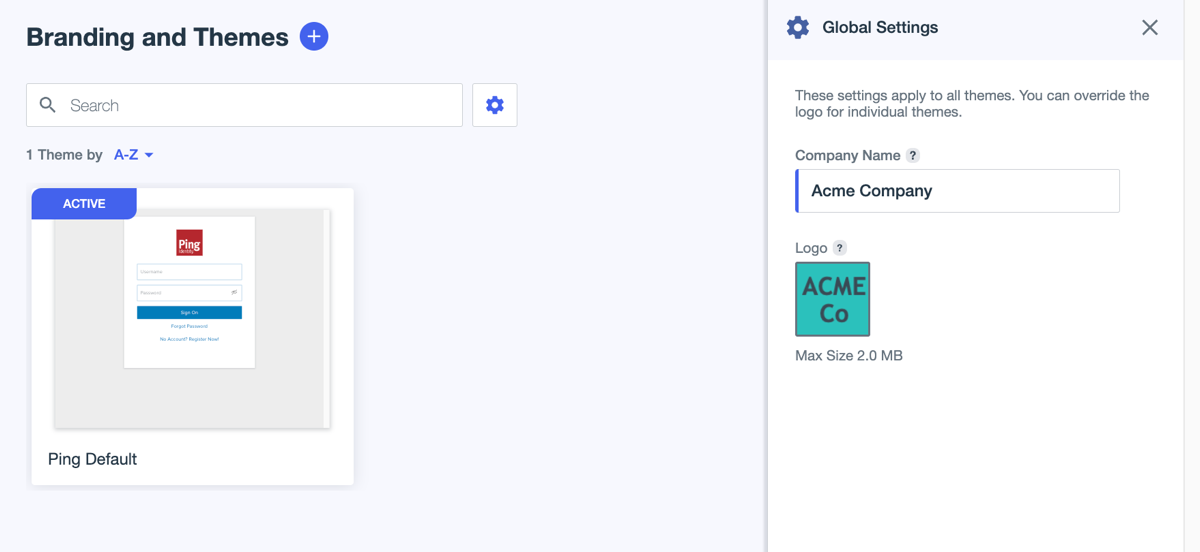Click the Username field in the theme preview
The image size is (1200, 552).
click(x=189, y=271)
